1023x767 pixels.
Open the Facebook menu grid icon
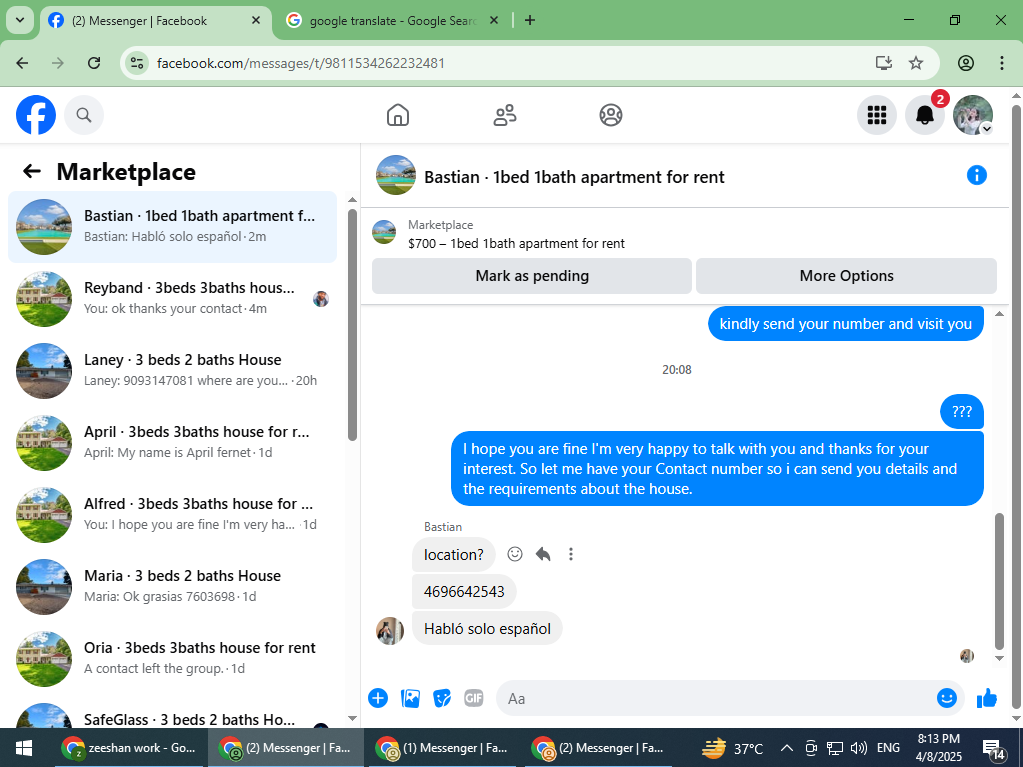coord(876,115)
